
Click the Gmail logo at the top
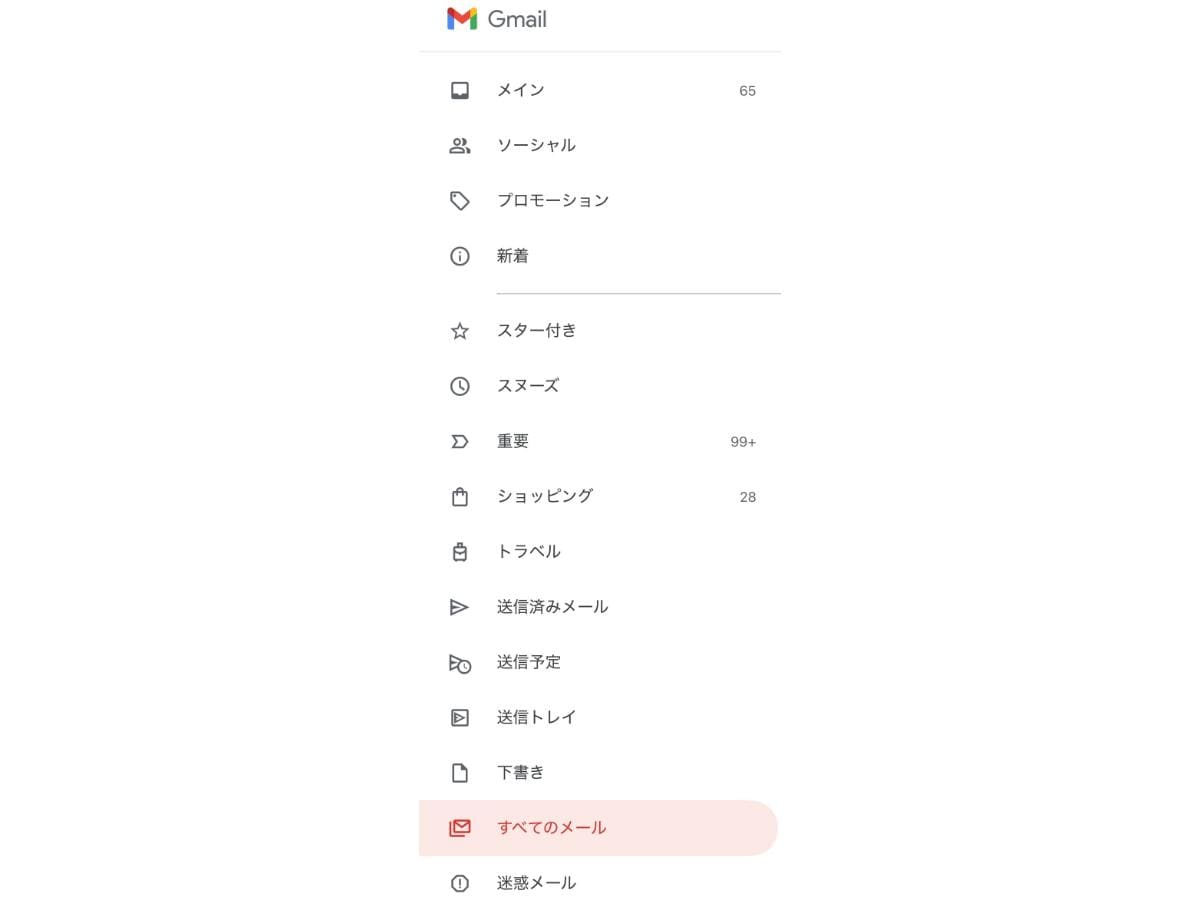coord(497,18)
